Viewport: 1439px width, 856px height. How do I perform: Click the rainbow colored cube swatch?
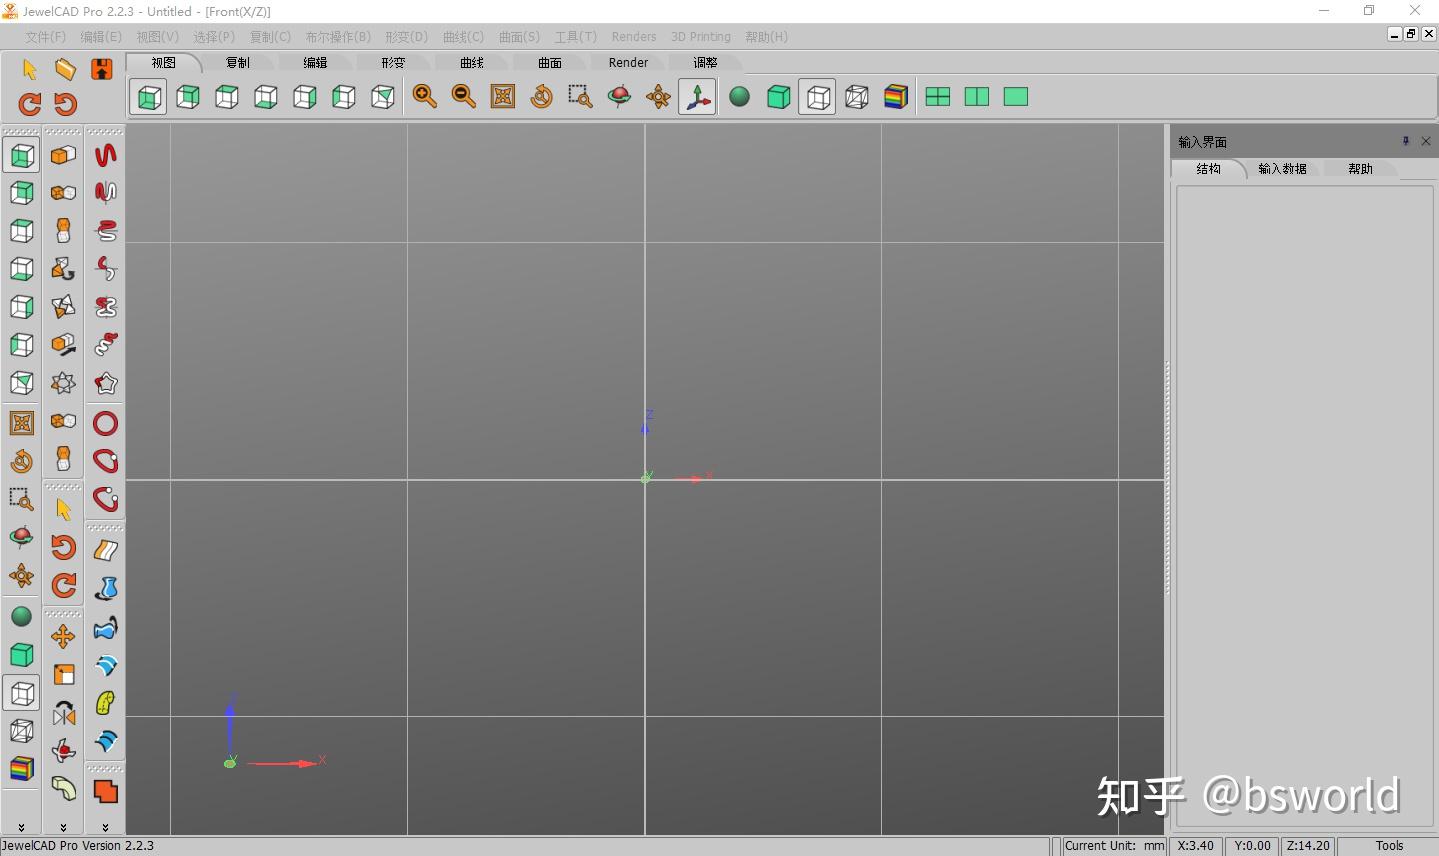(x=895, y=96)
